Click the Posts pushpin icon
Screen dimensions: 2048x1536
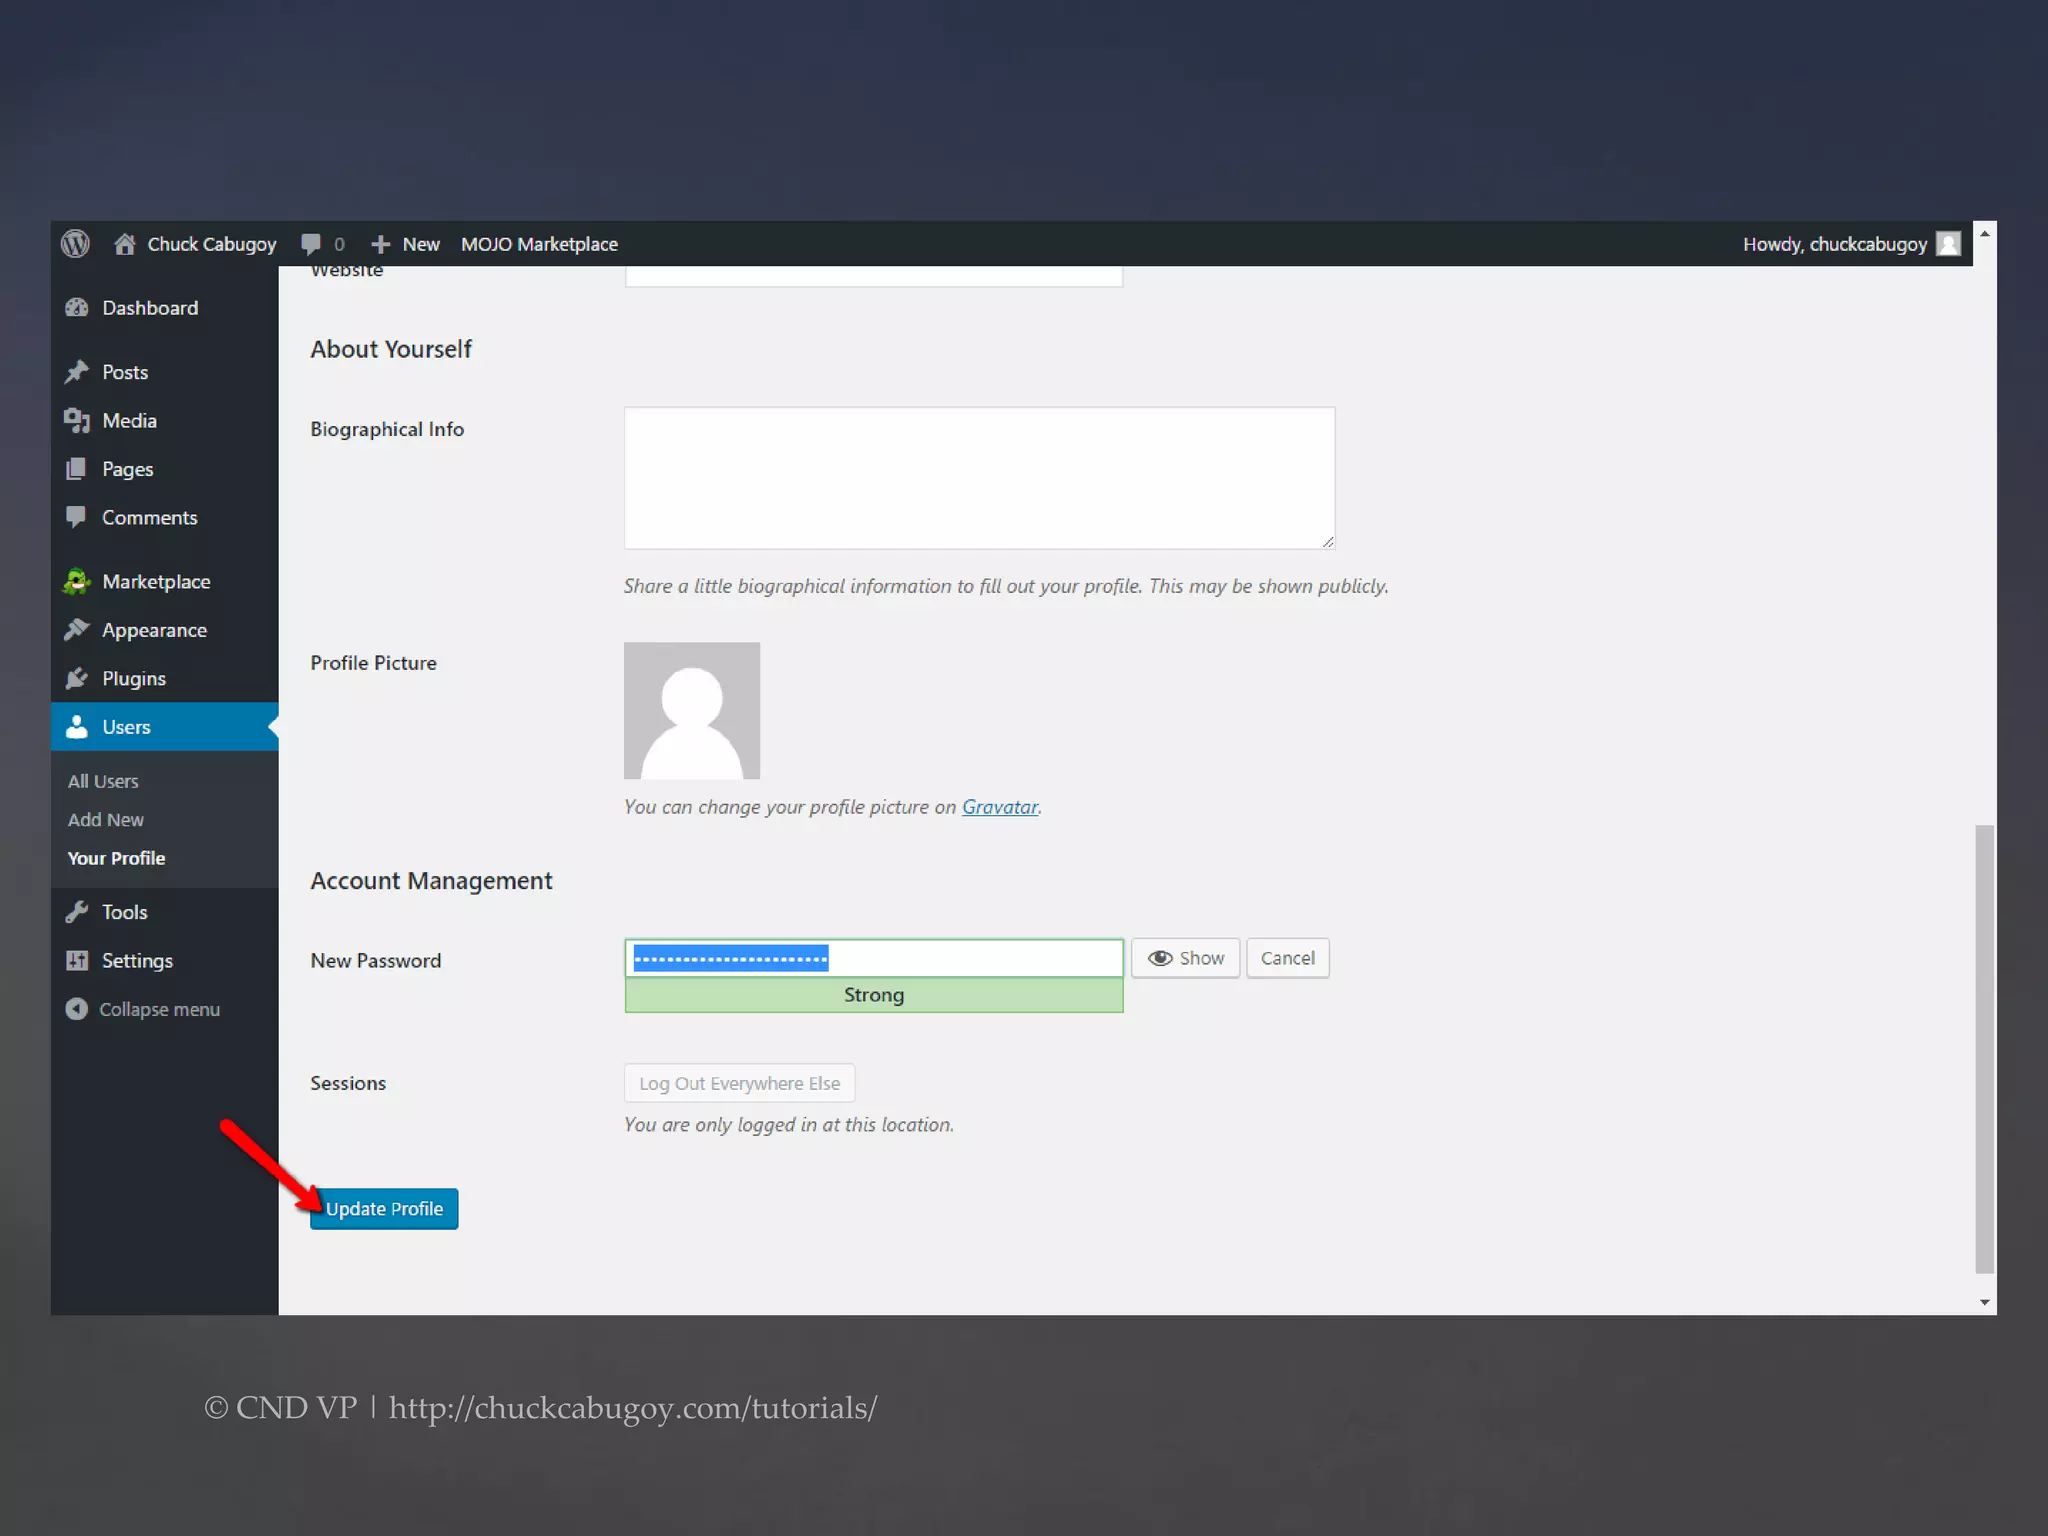[x=77, y=372]
